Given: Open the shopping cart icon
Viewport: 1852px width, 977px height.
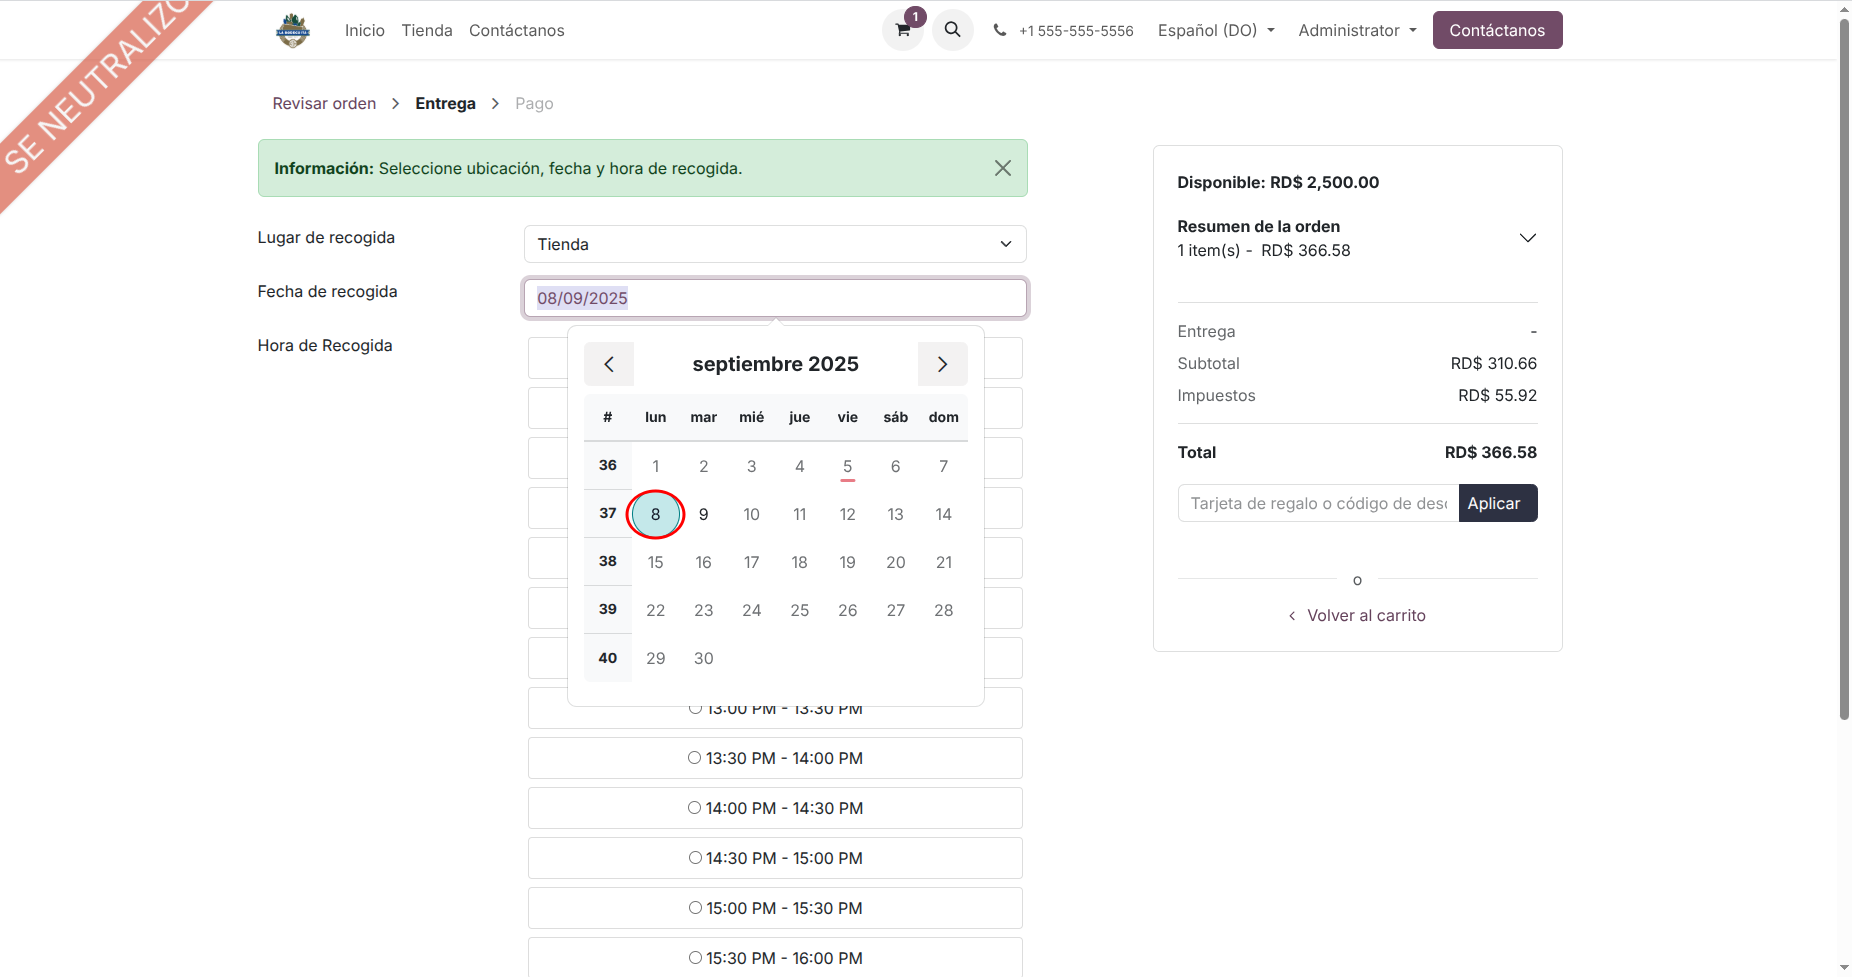Looking at the screenshot, I should pyautogui.click(x=903, y=30).
